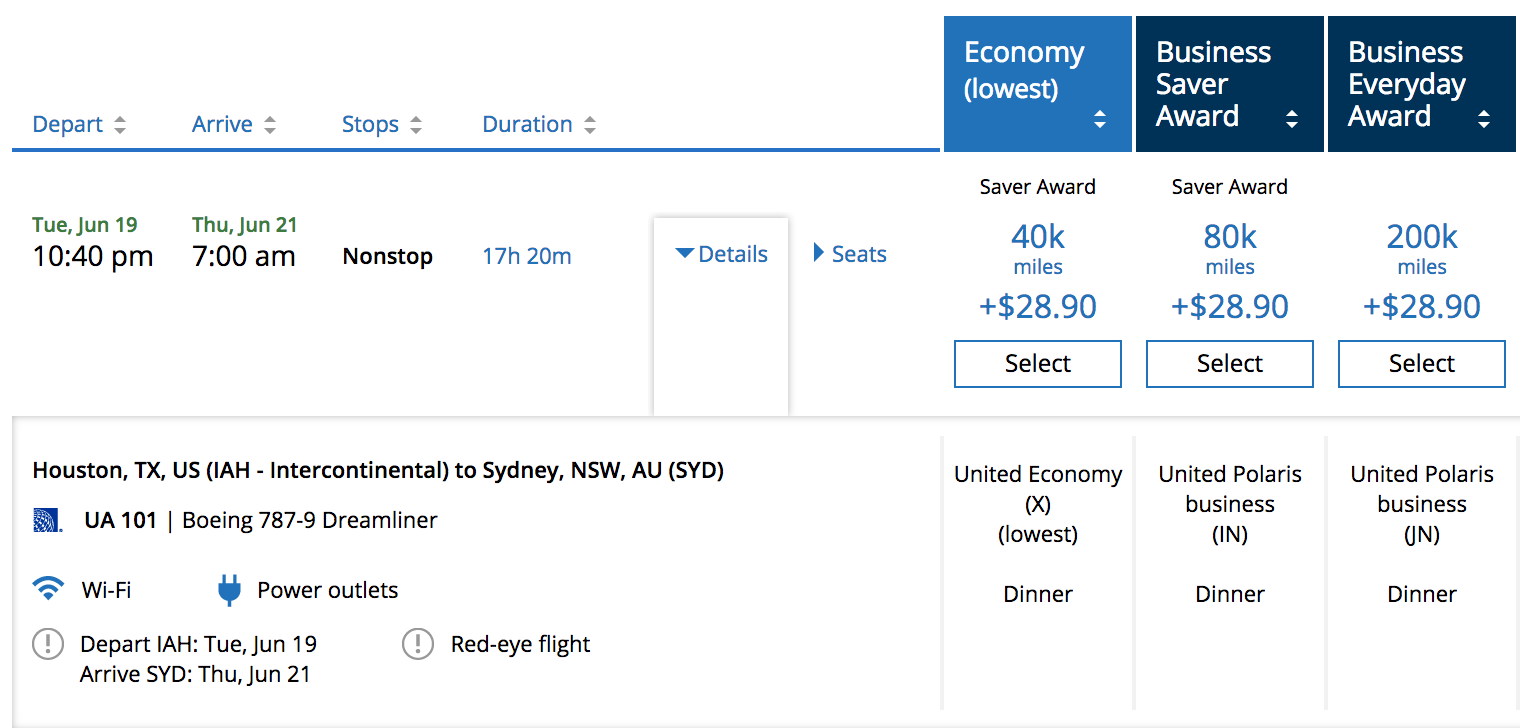Click the 40k miles price text

pyautogui.click(x=1038, y=238)
